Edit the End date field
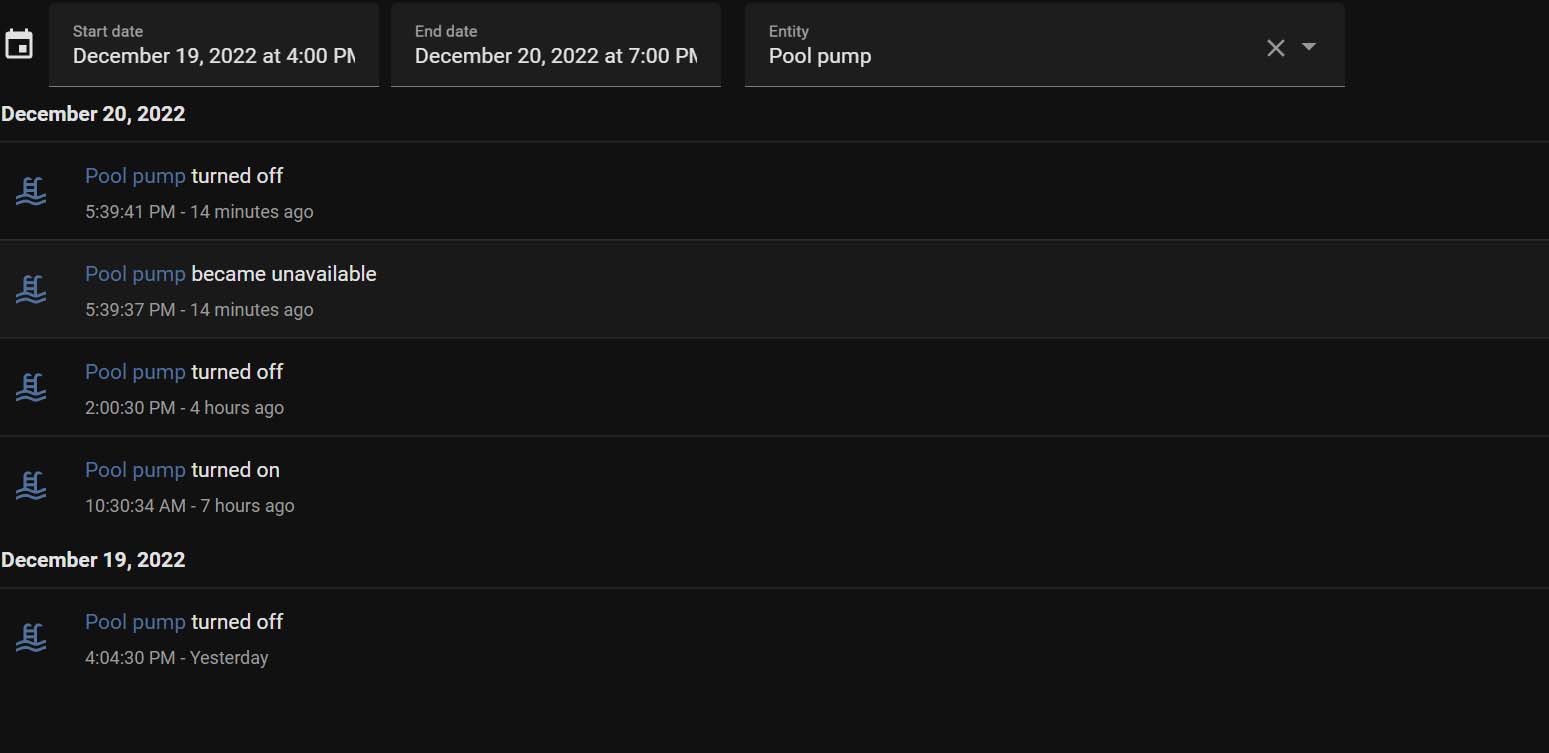Image resolution: width=1549 pixels, height=753 pixels. click(x=556, y=45)
